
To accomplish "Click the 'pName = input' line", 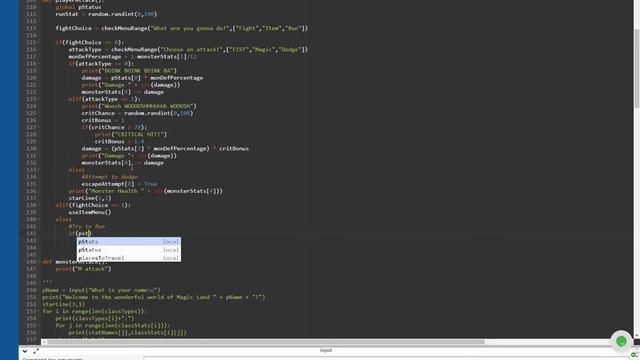I will point(101,290).
